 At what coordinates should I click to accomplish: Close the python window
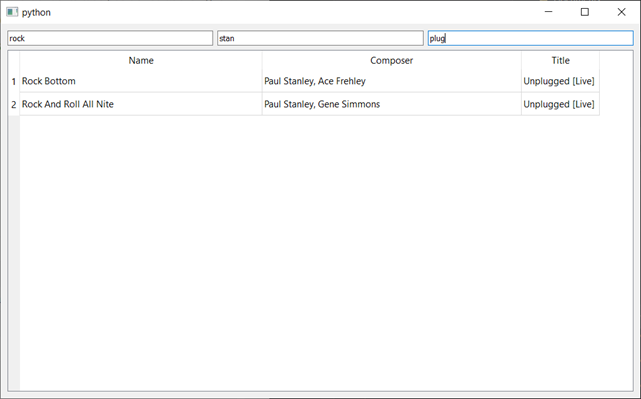point(621,12)
